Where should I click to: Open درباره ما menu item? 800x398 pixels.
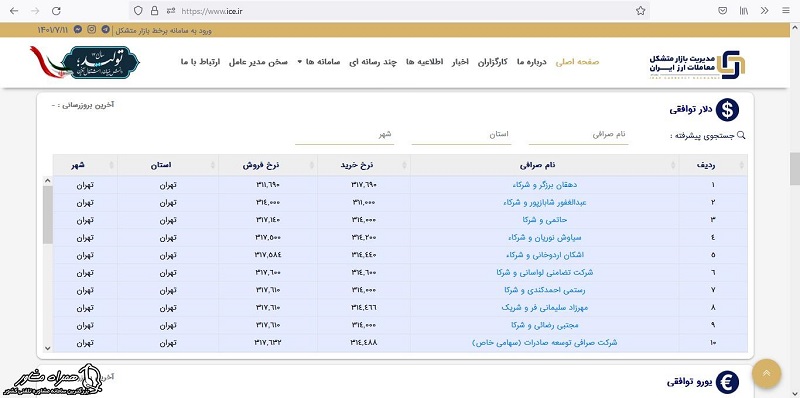pyautogui.click(x=532, y=62)
